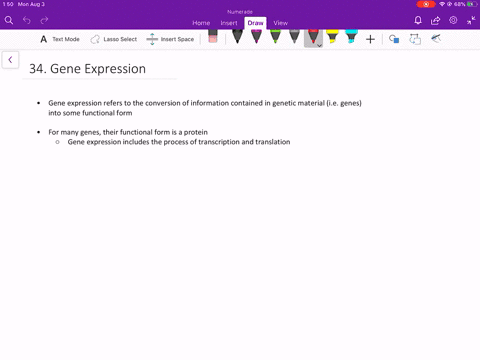The image size is (480, 360).
Task: Select the cyan highlighter
Action: (x=351, y=37)
